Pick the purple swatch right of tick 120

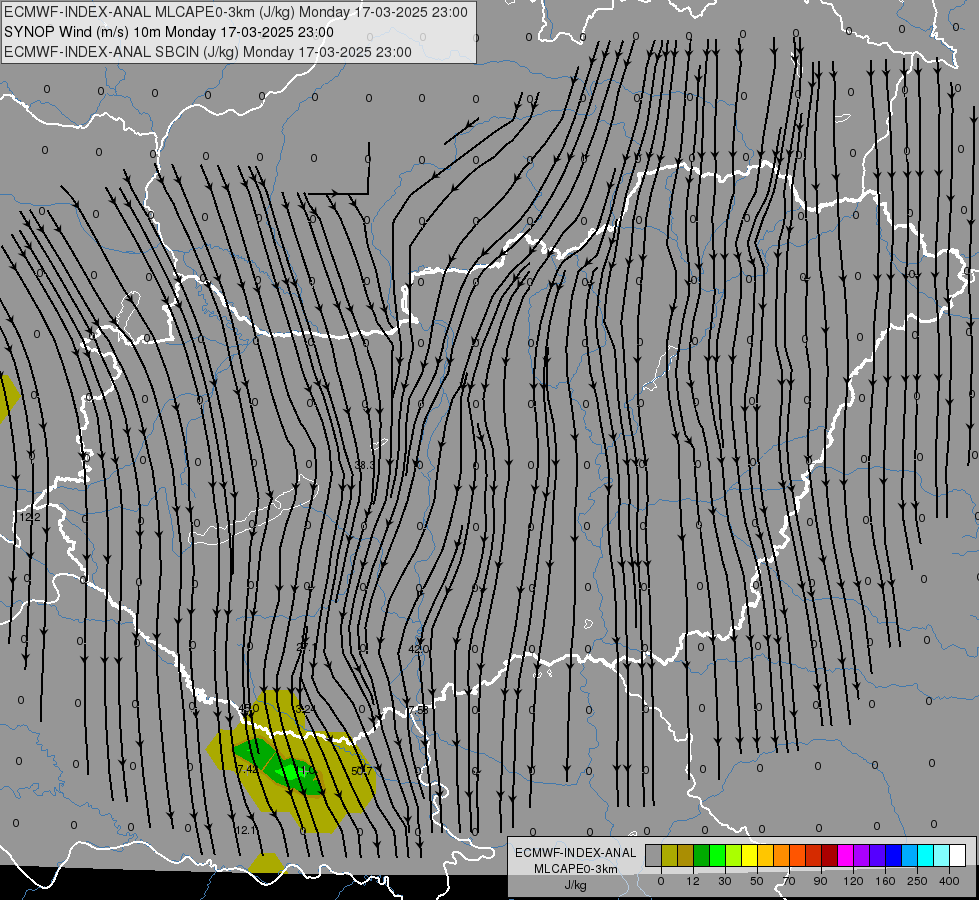click(862, 855)
